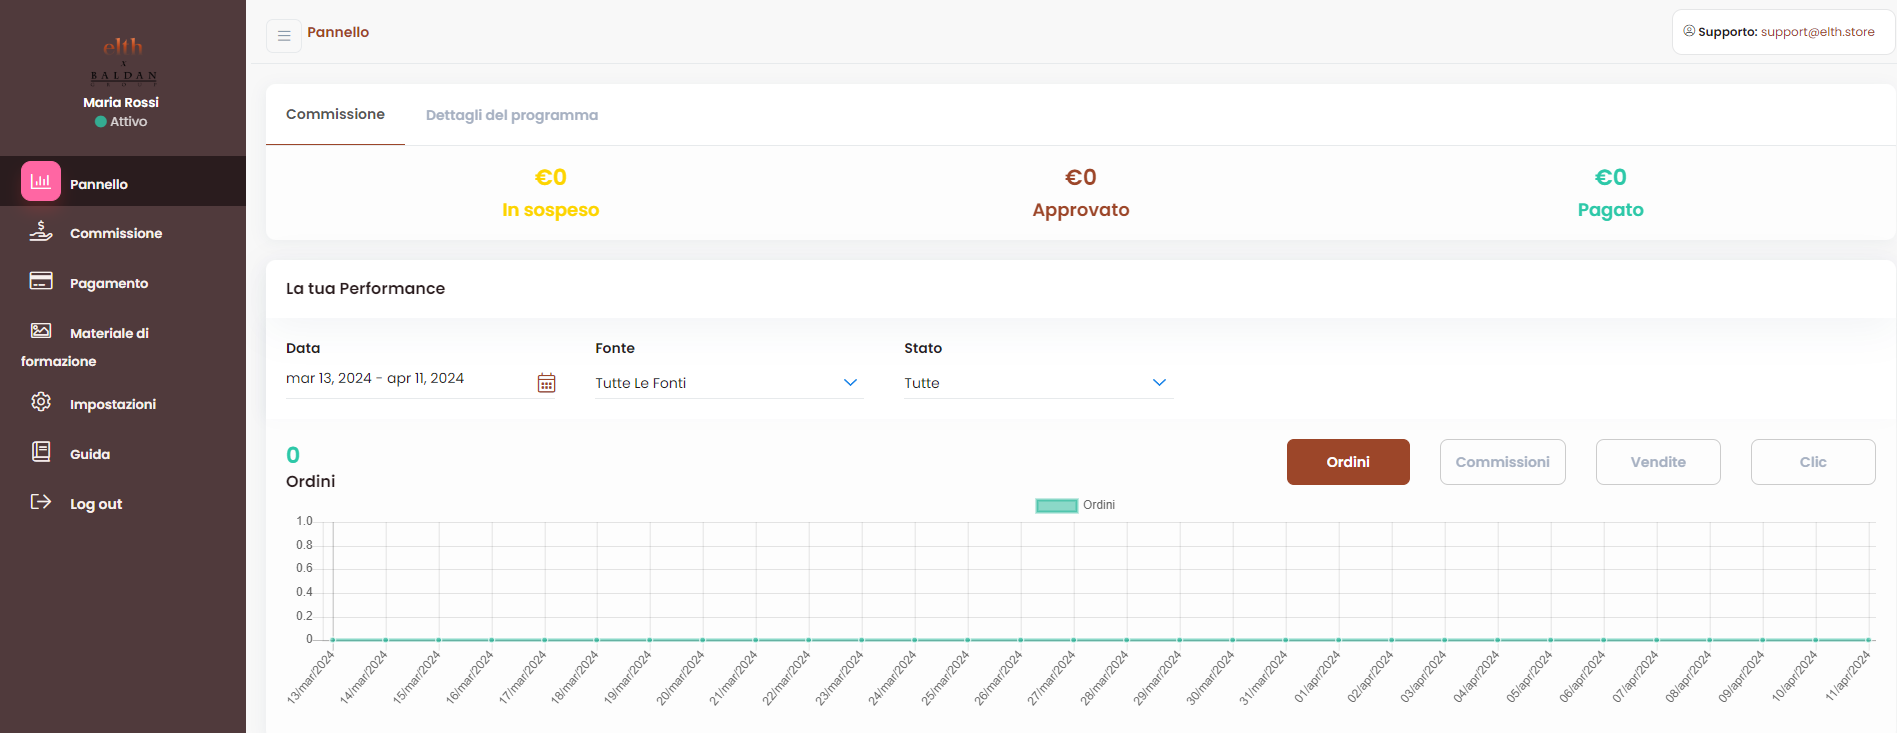1897x733 pixels.
Task: Click the 11/apr/2024 axis label
Action: tap(1847, 676)
